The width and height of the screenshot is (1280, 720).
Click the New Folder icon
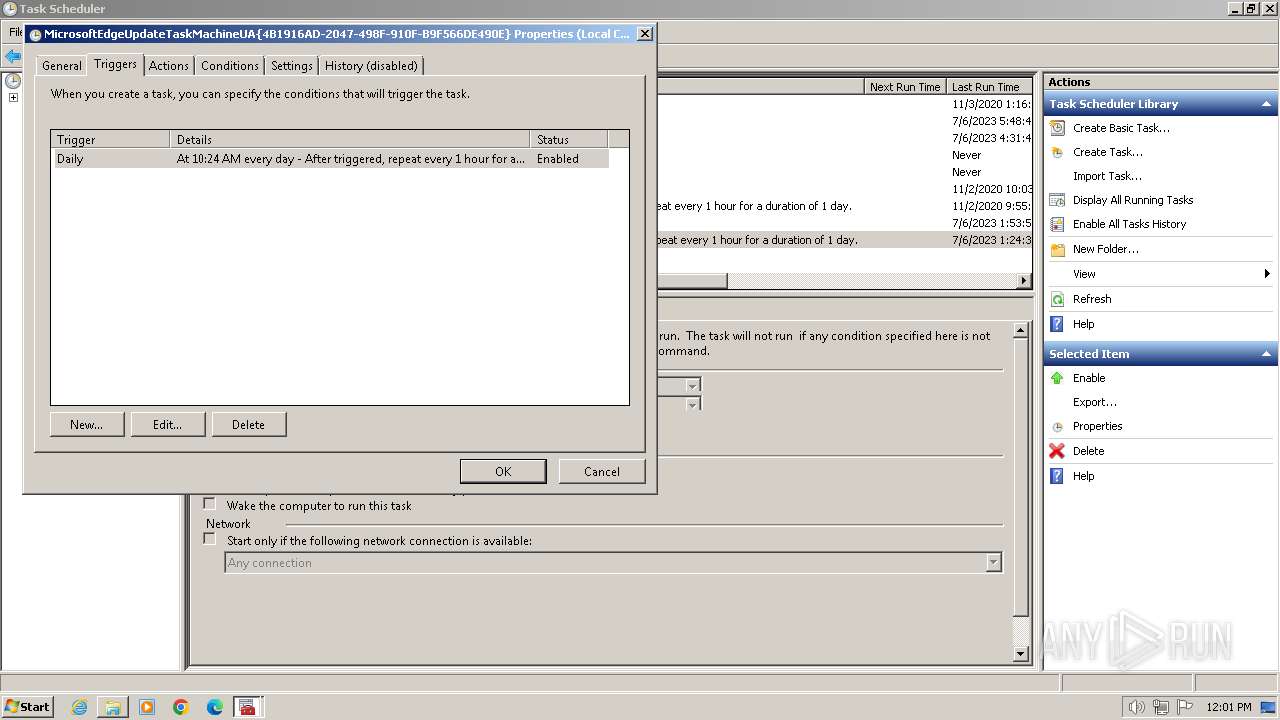click(1057, 249)
